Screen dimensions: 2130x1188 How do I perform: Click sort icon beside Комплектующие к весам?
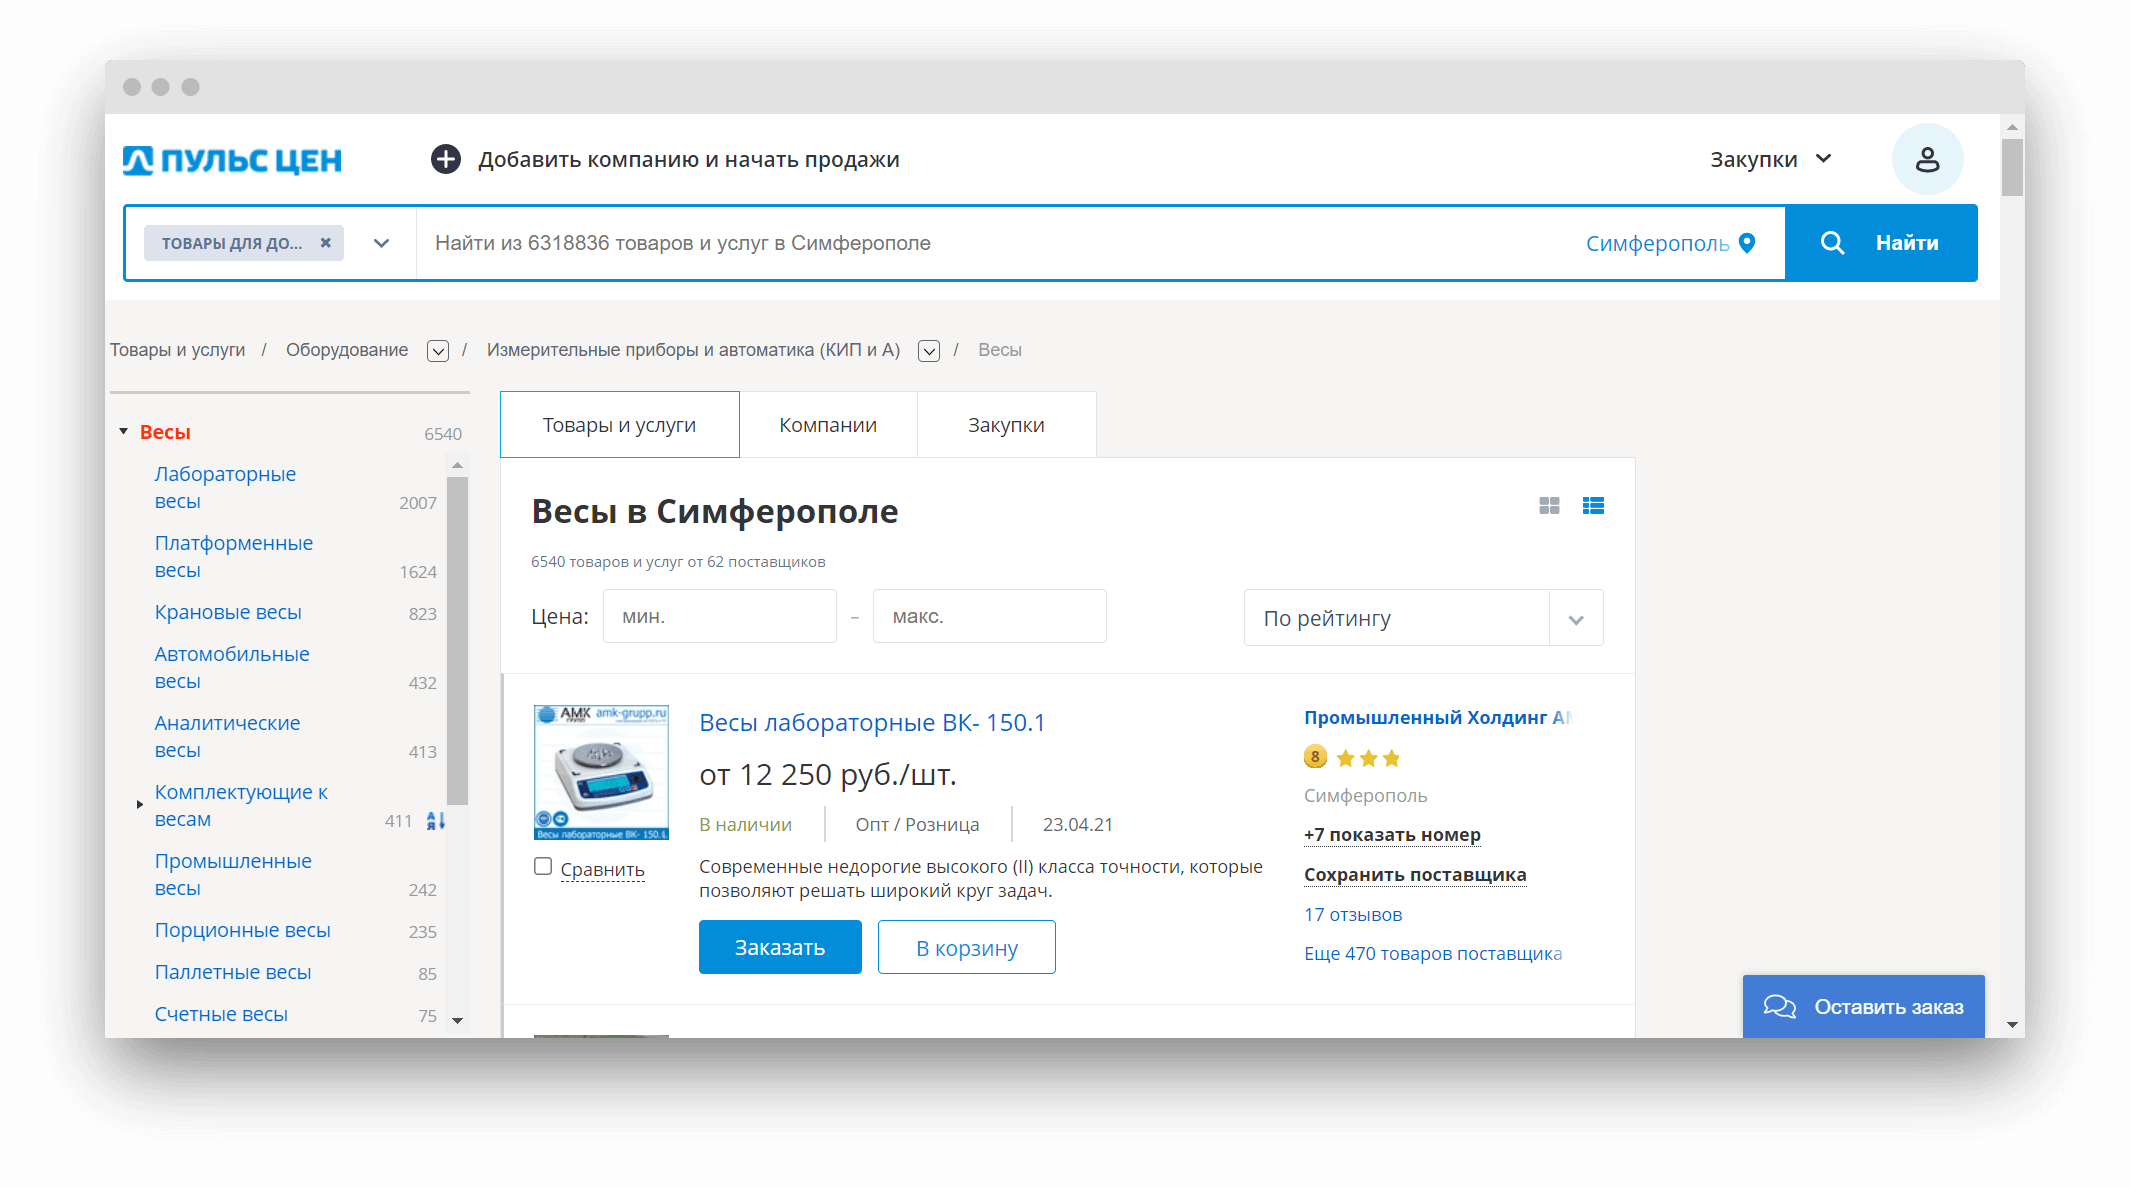click(x=435, y=821)
